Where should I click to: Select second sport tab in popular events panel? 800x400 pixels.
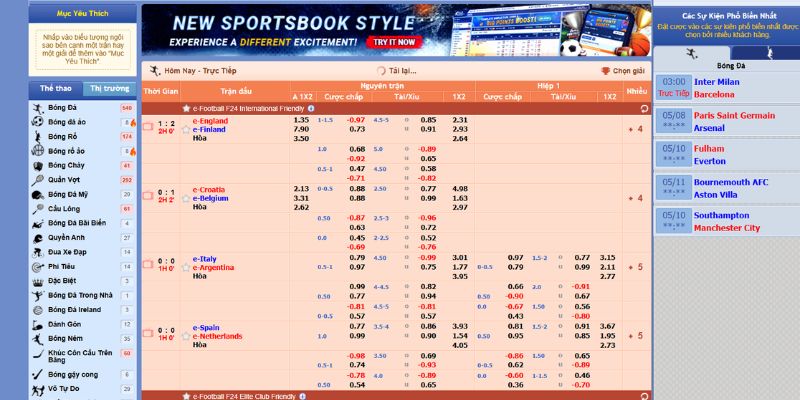(768, 53)
